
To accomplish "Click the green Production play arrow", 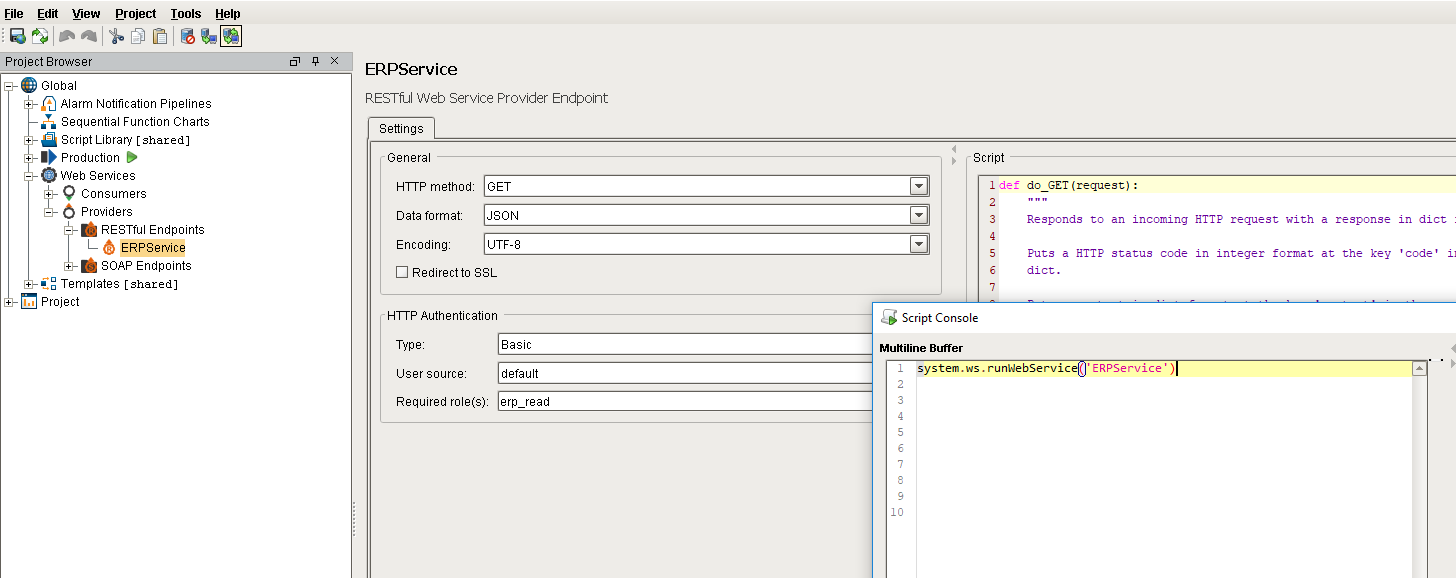I will pyautogui.click(x=132, y=157).
